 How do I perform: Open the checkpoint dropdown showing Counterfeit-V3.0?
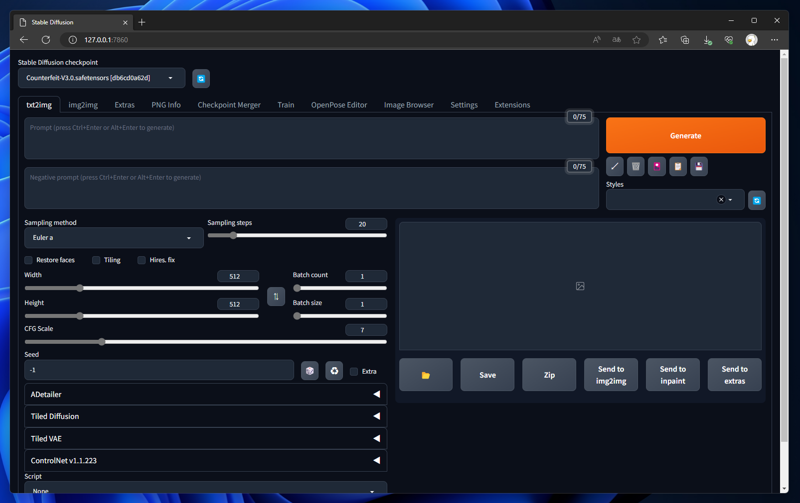(102, 78)
